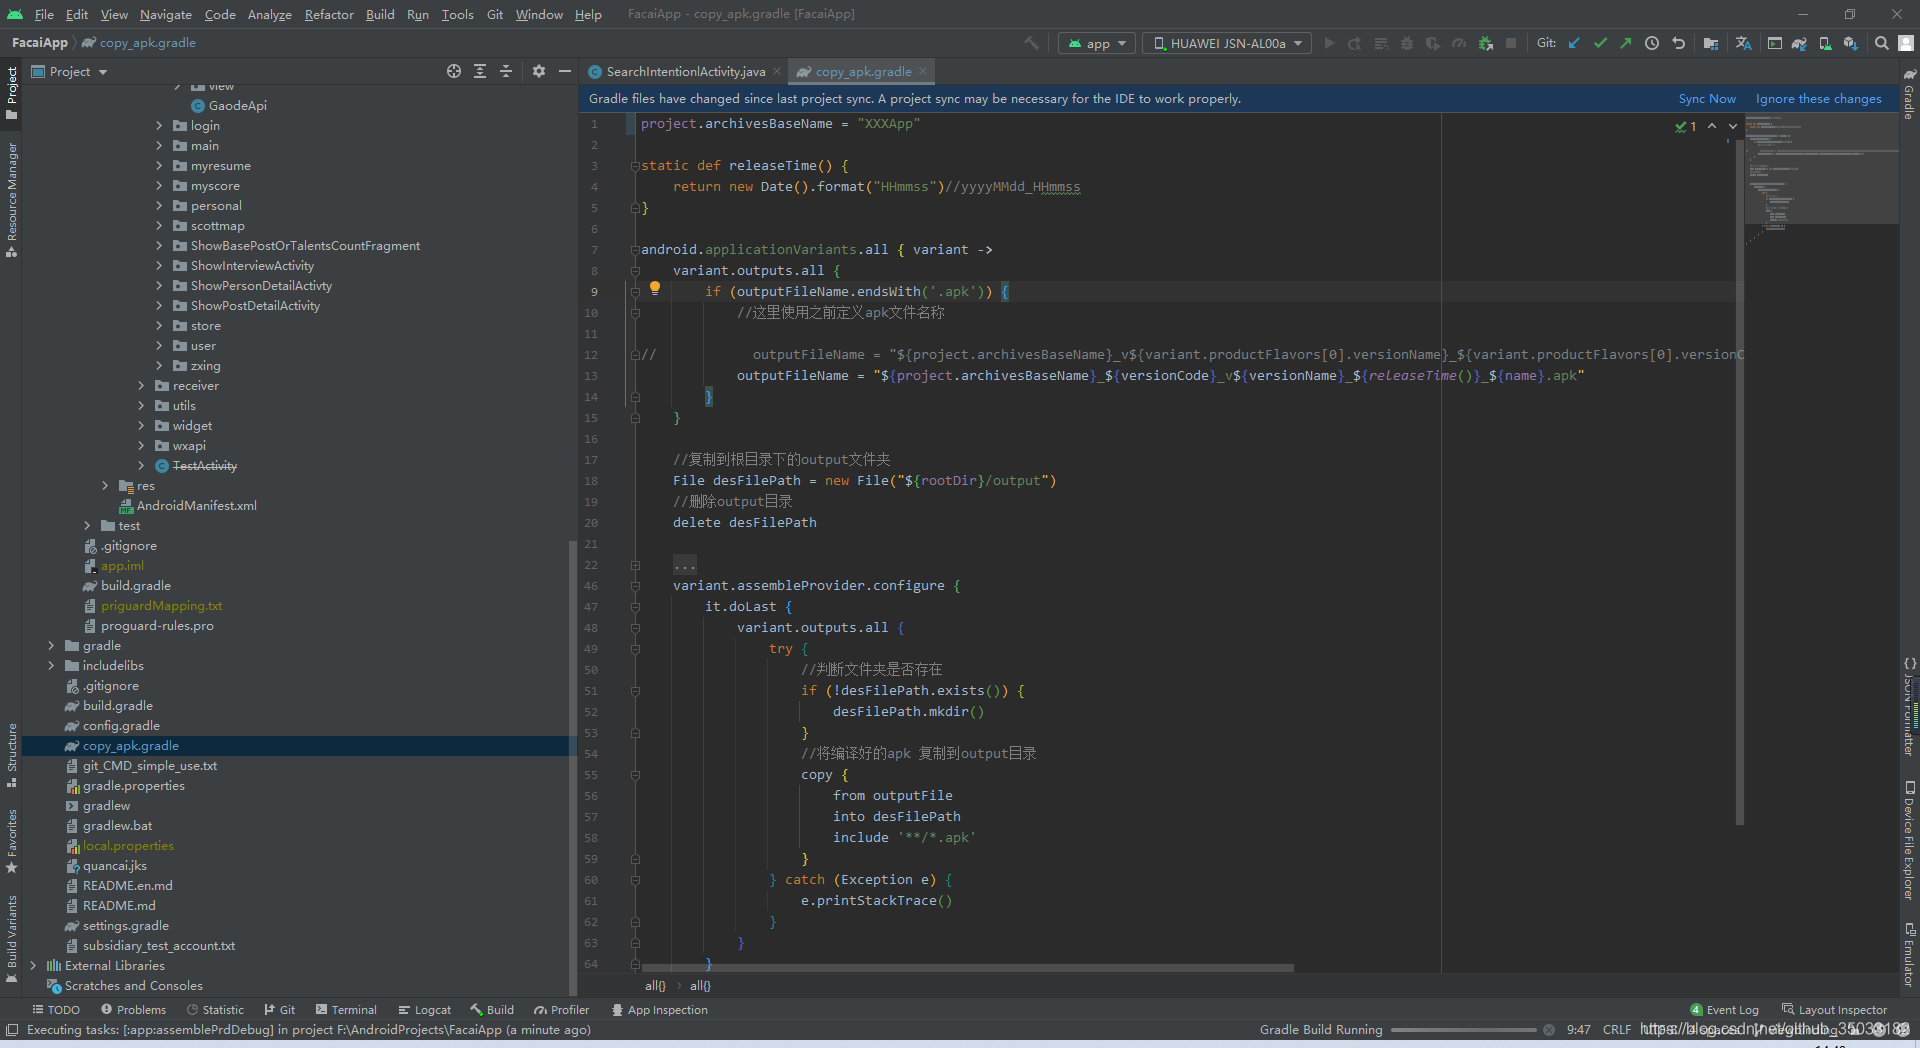Open the Event Log panel

(1724, 1010)
